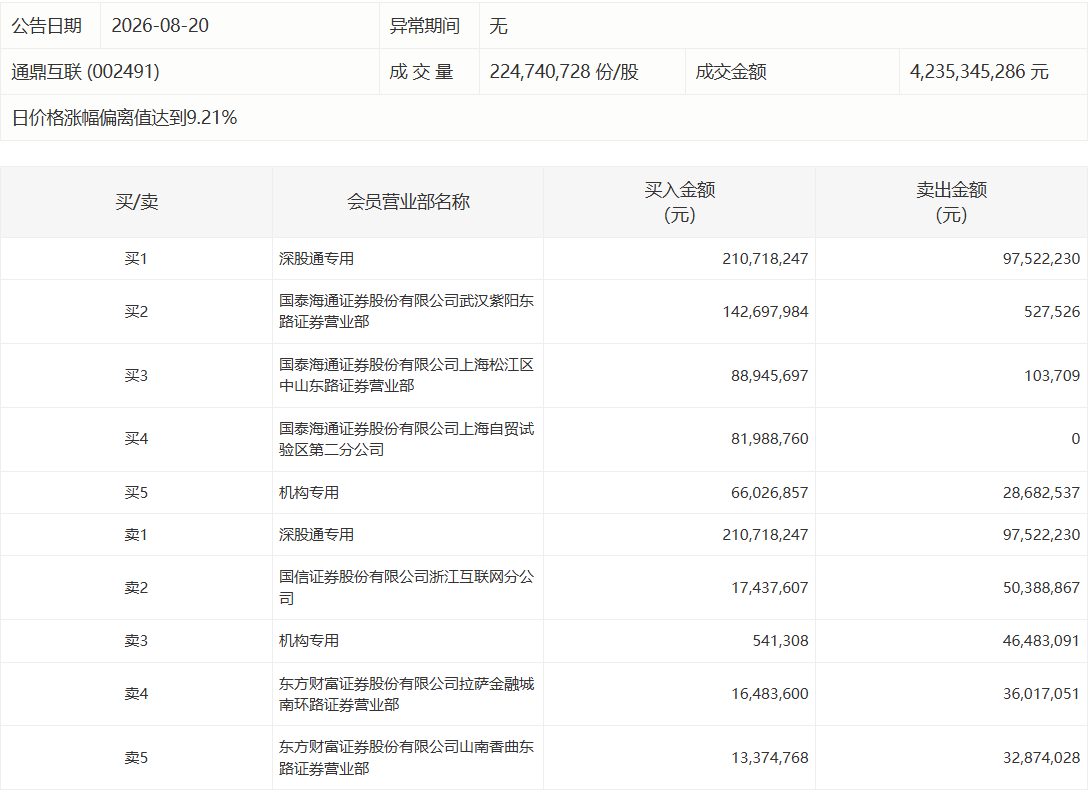Click the 卖出金额 column header

coord(951,202)
